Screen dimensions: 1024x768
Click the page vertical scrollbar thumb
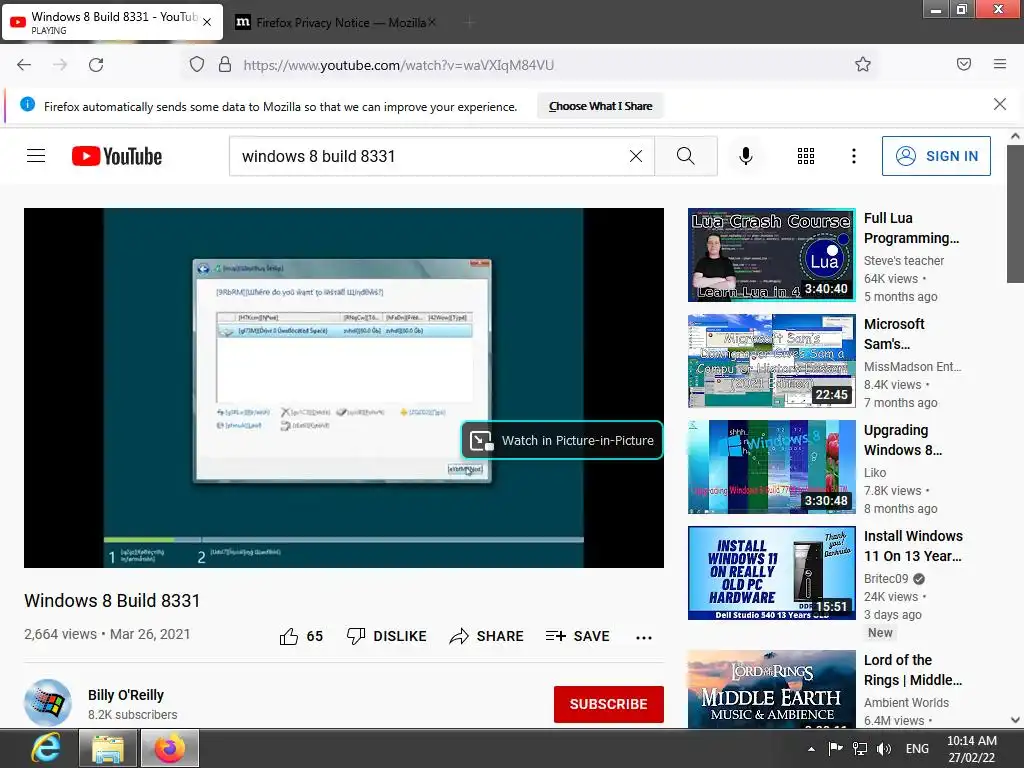[1015, 214]
